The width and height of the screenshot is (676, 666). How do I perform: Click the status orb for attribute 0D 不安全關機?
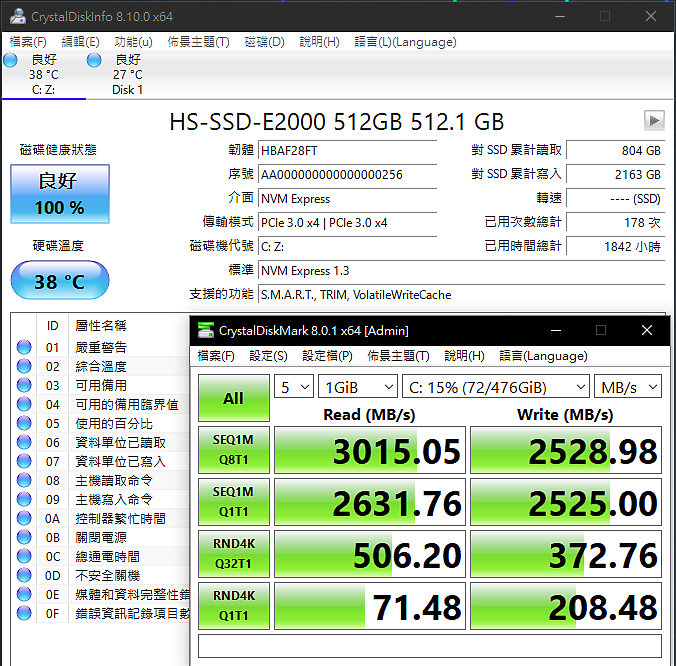tap(24, 575)
